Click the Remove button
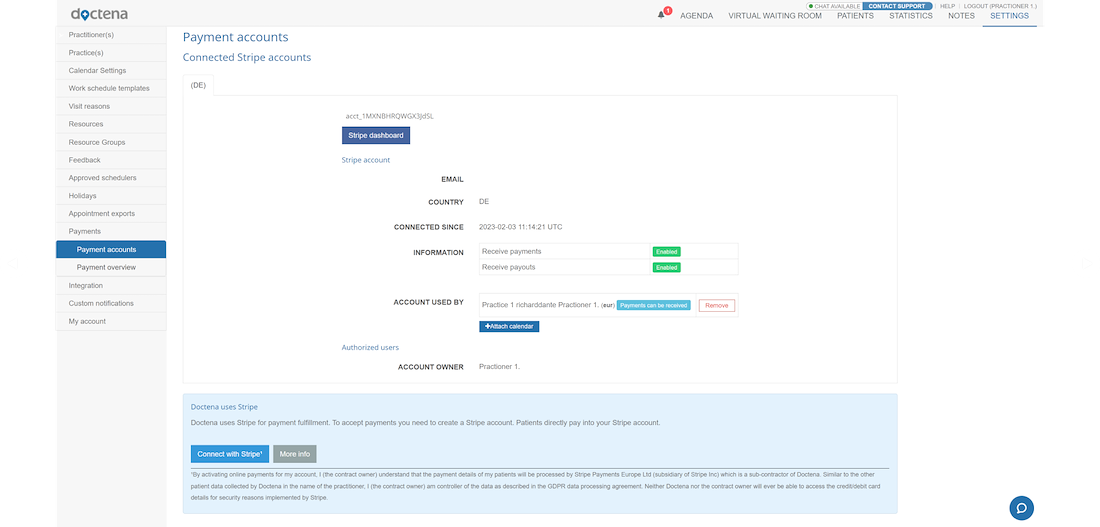The width and height of the screenshot is (1100, 527). [x=716, y=305]
